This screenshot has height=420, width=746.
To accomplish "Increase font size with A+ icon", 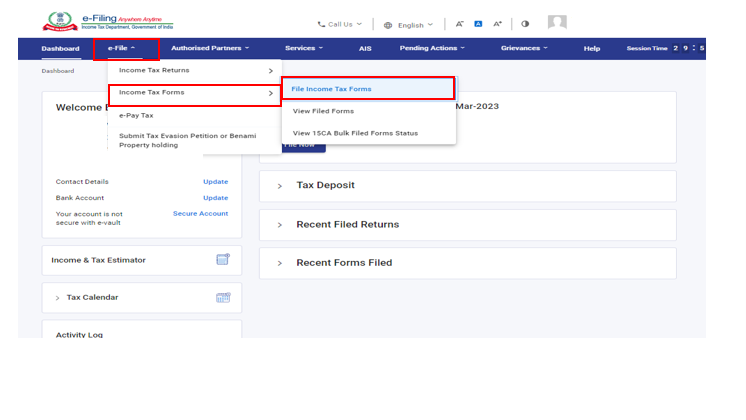I will tap(497, 24).
